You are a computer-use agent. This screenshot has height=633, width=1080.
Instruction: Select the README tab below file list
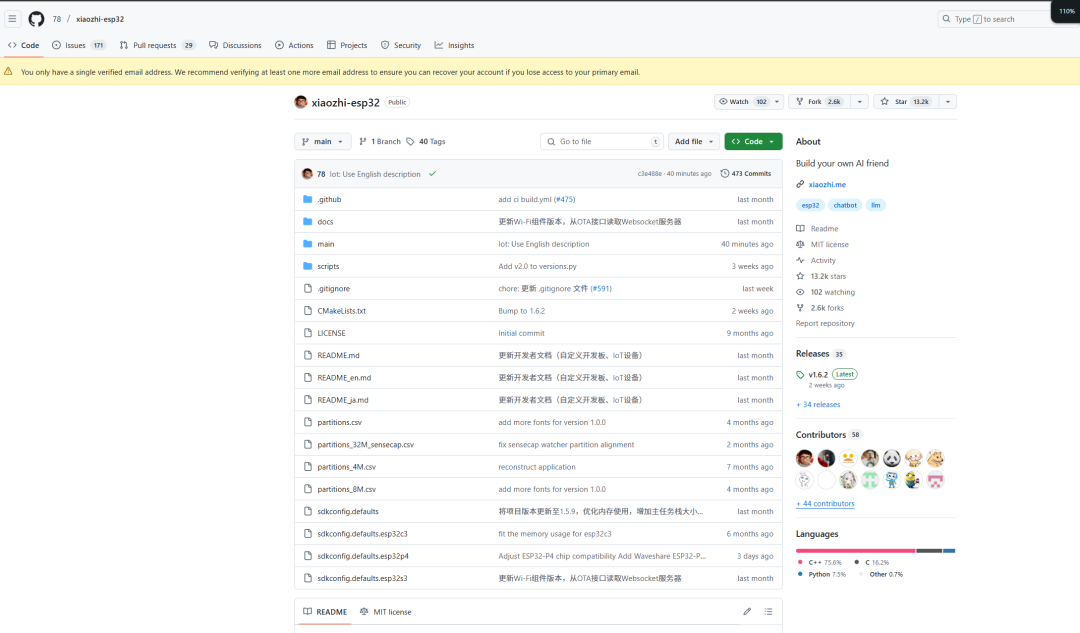[x=324, y=612]
